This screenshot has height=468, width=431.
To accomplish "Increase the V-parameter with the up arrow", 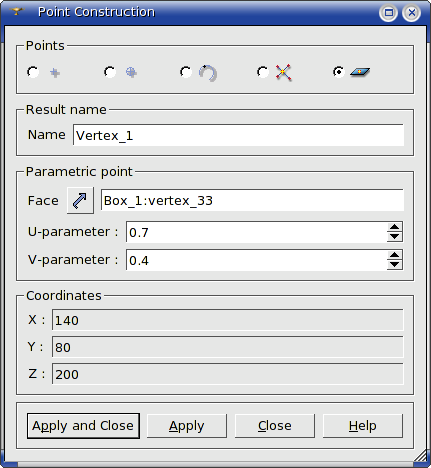I will (x=395, y=255).
